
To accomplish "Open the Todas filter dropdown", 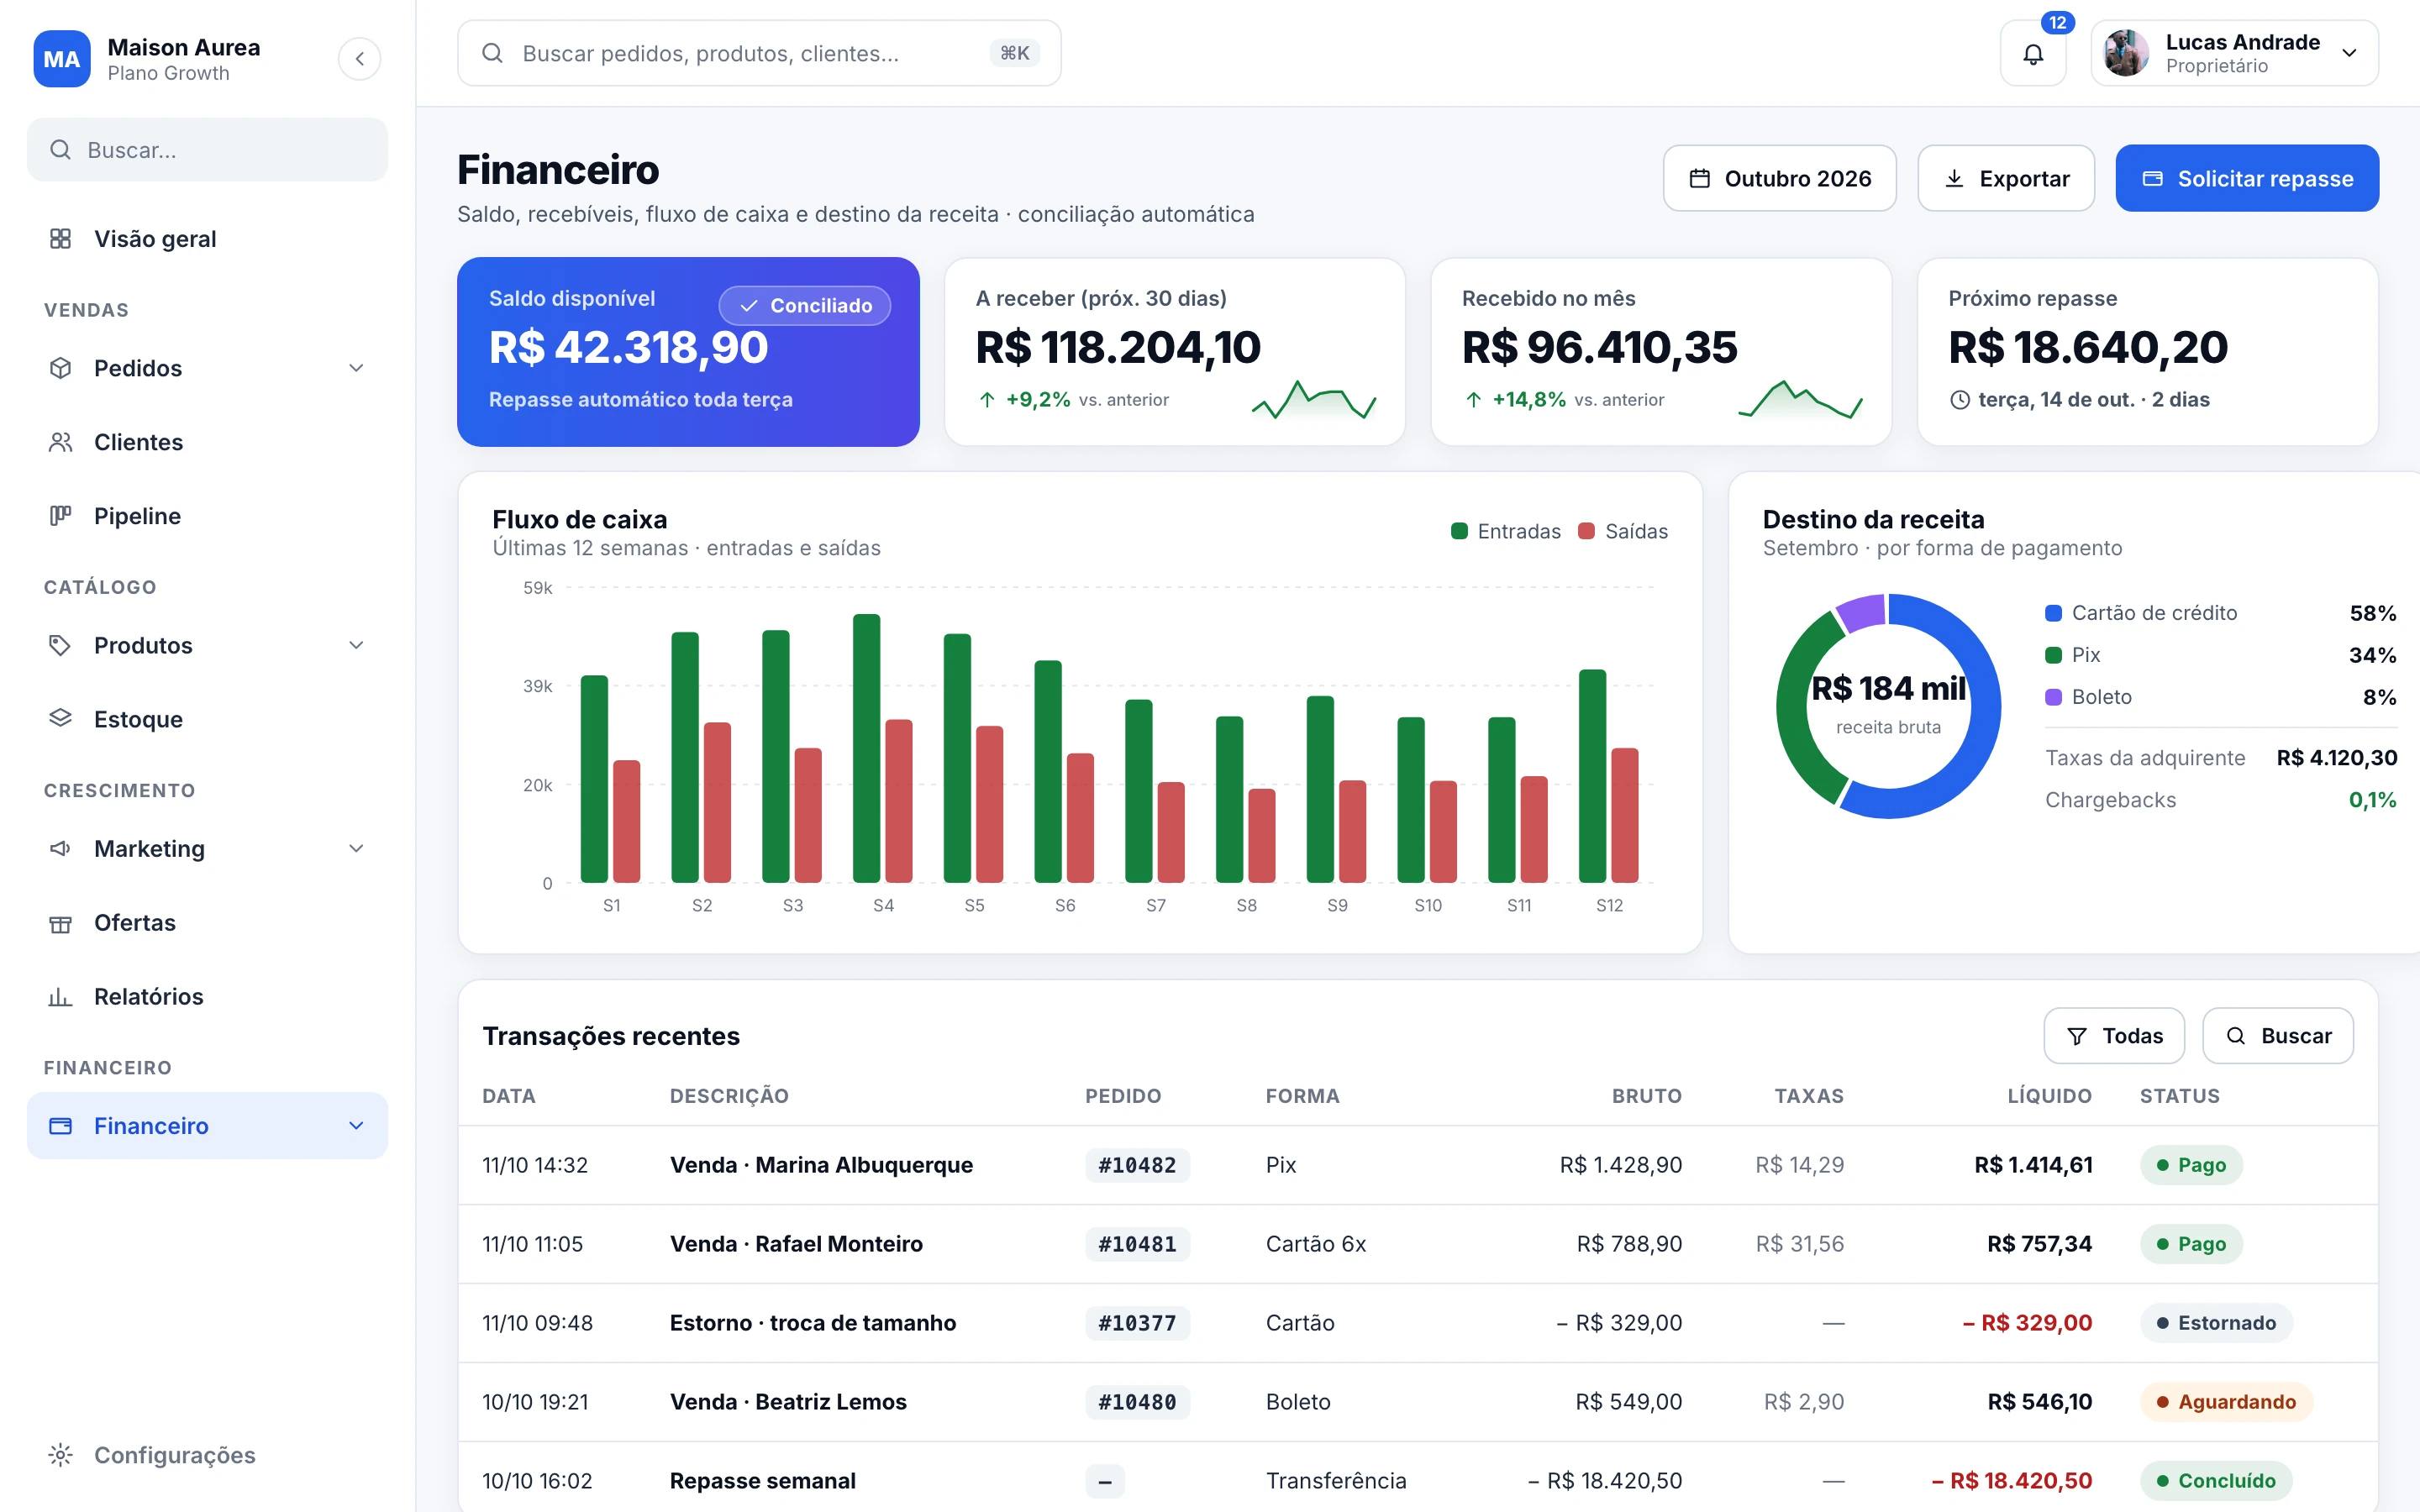I will (x=2114, y=1036).
